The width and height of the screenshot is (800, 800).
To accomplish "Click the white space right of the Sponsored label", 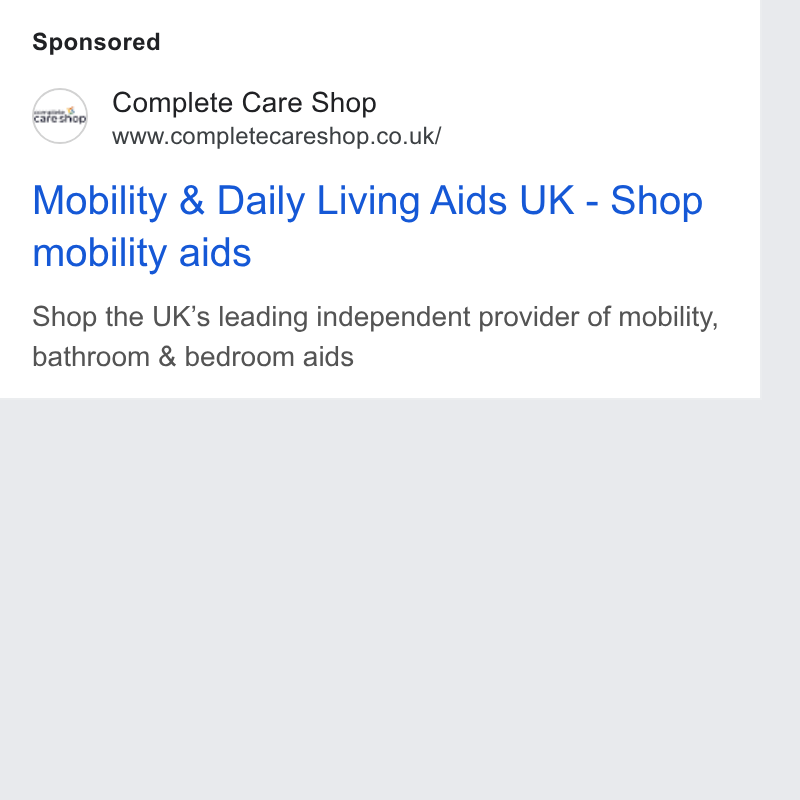I will pos(459,42).
